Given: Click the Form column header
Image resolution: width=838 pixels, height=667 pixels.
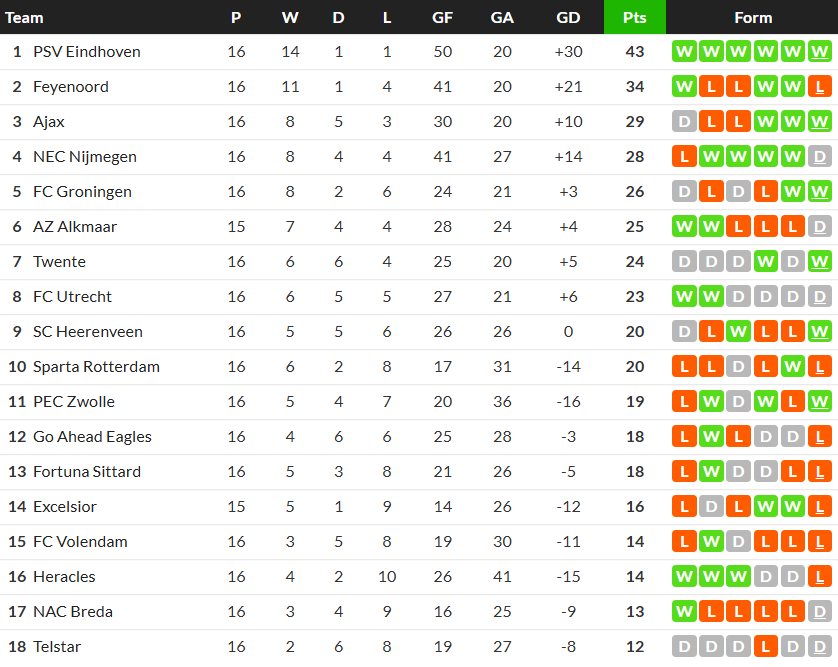Looking at the screenshot, I should 752,17.
